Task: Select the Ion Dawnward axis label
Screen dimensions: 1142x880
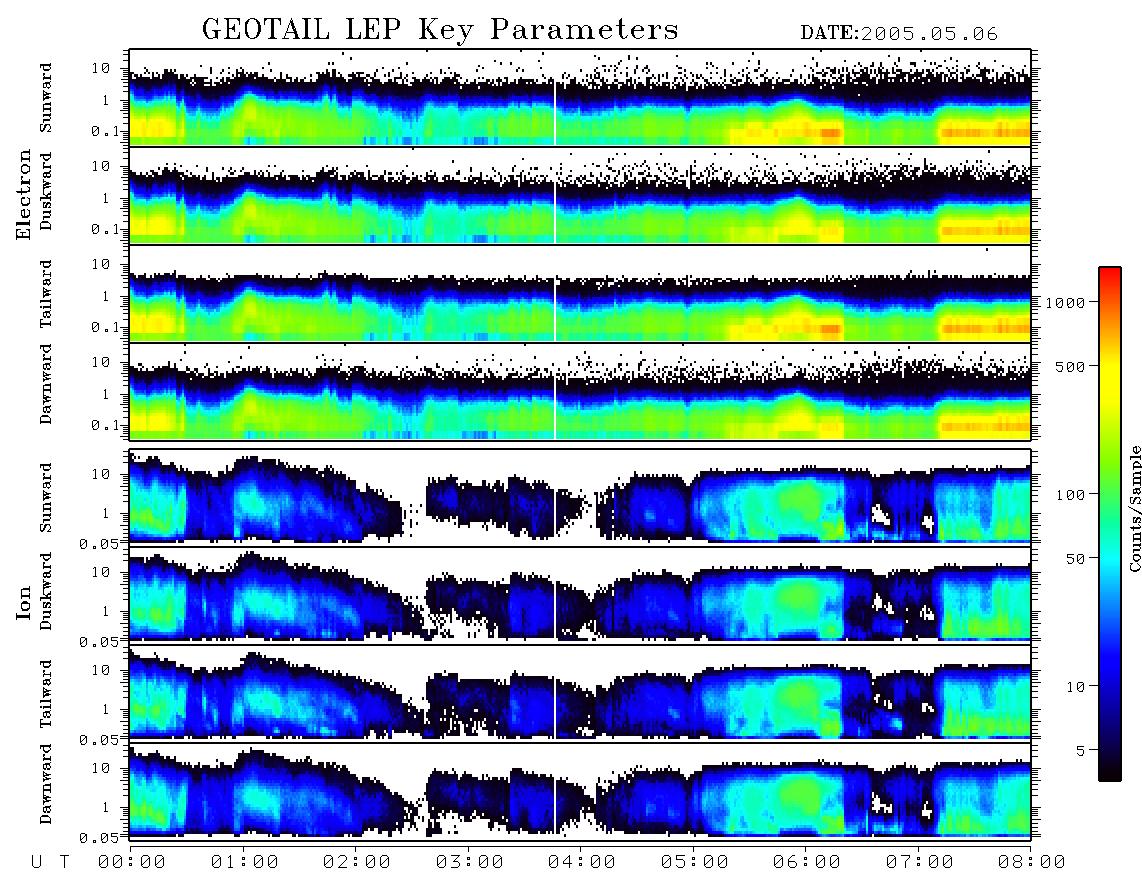Action: tap(46, 784)
